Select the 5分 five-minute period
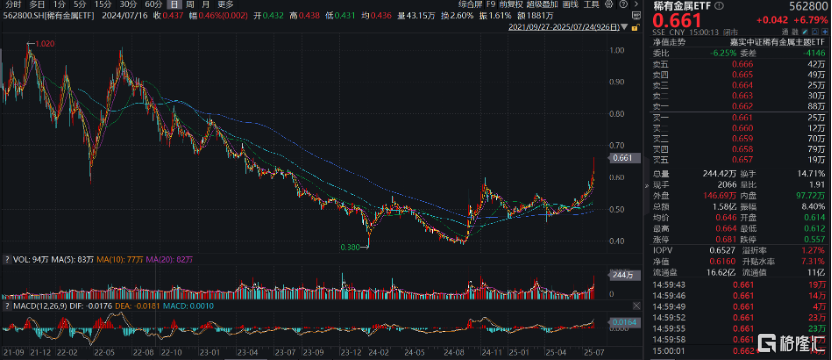 [x=79, y=4]
